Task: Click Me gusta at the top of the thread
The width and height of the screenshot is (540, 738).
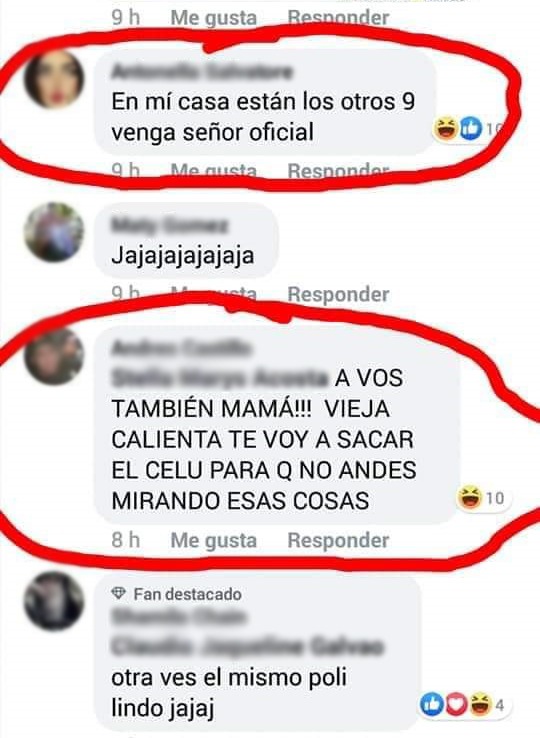Action: coord(214,17)
